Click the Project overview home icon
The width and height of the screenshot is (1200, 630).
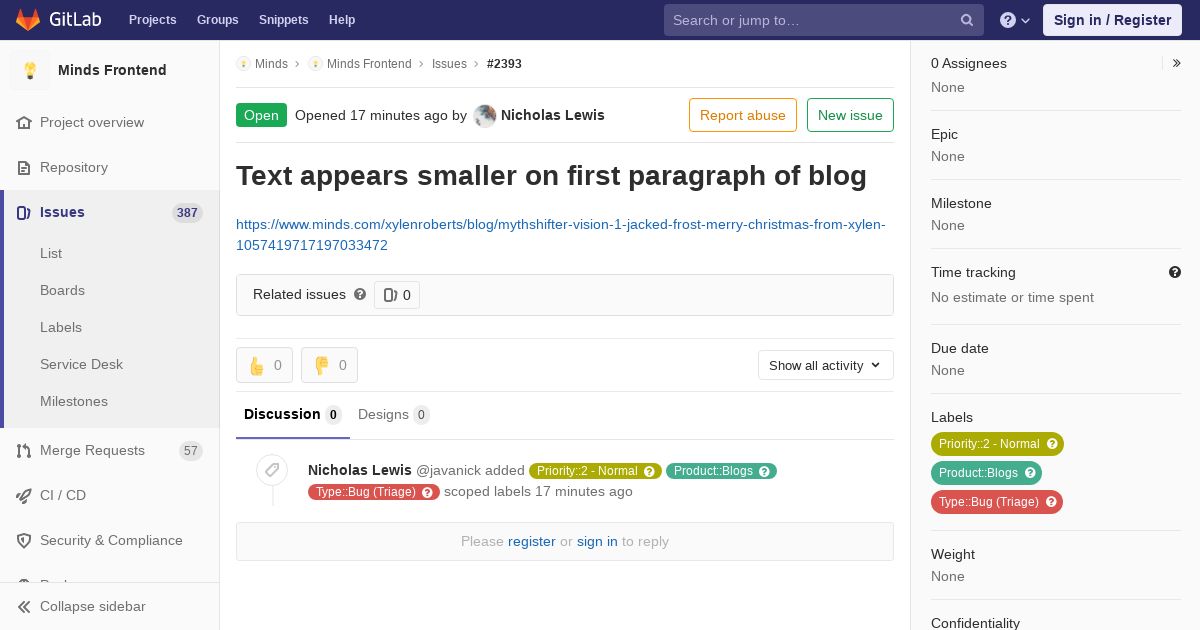pyautogui.click(x=24, y=123)
